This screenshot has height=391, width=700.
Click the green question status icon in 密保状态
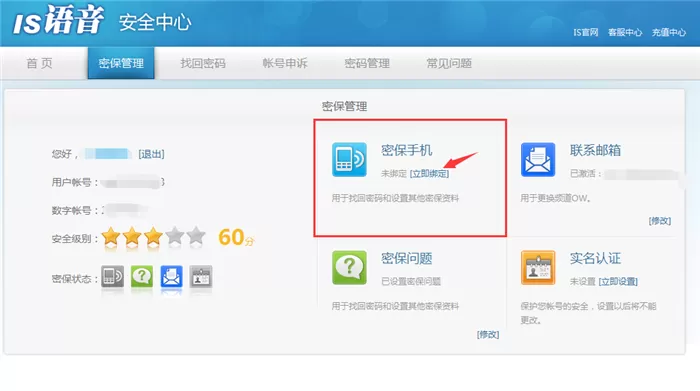point(142,277)
